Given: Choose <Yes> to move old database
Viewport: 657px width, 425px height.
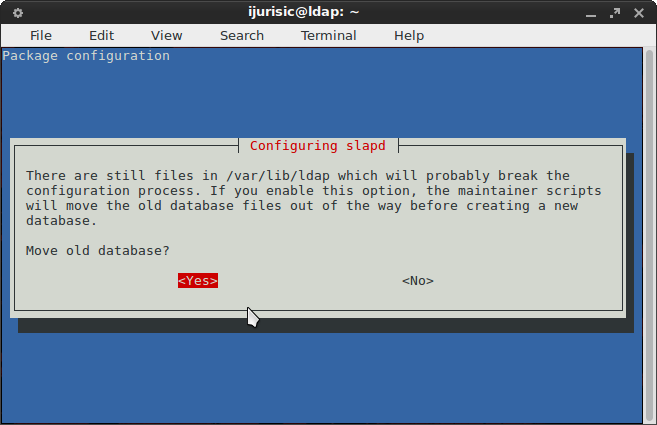Looking at the screenshot, I should click(198, 280).
